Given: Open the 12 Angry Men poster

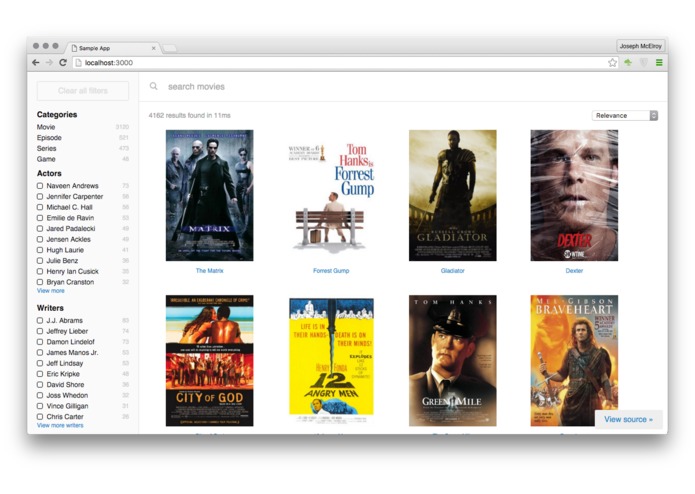Looking at the screenshot, I should tap(331, 361).
